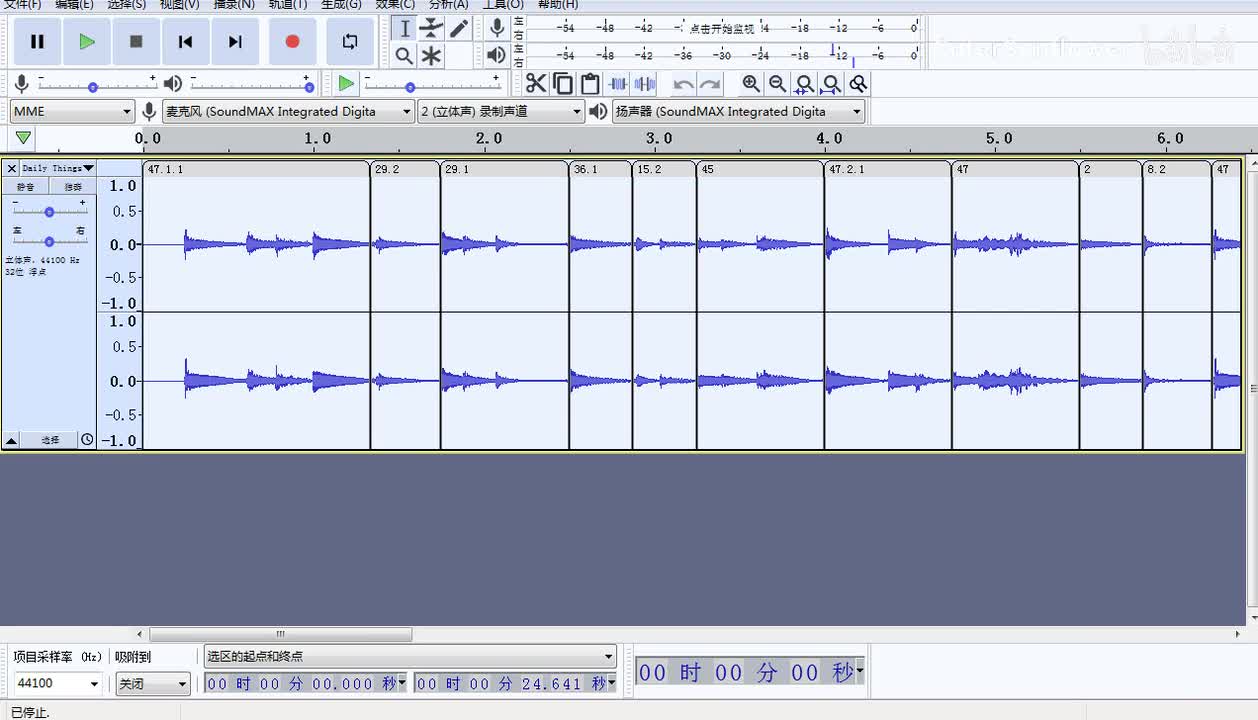Open the 44100 project sample rate dropdown
The height and width of the screenshot is (720, 1258).
click(x=57, y=684)
